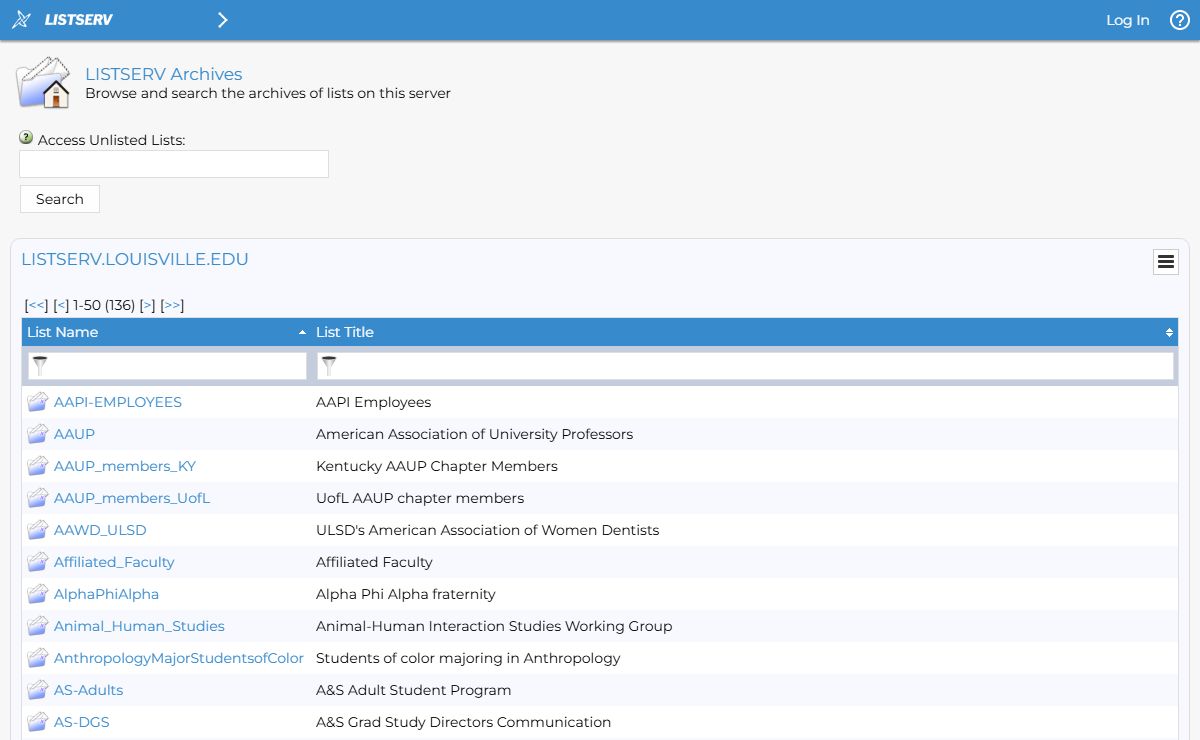Click the LISTSERV Archives home folder icon
Viewport: 1200px width, 740px height.
43,83
